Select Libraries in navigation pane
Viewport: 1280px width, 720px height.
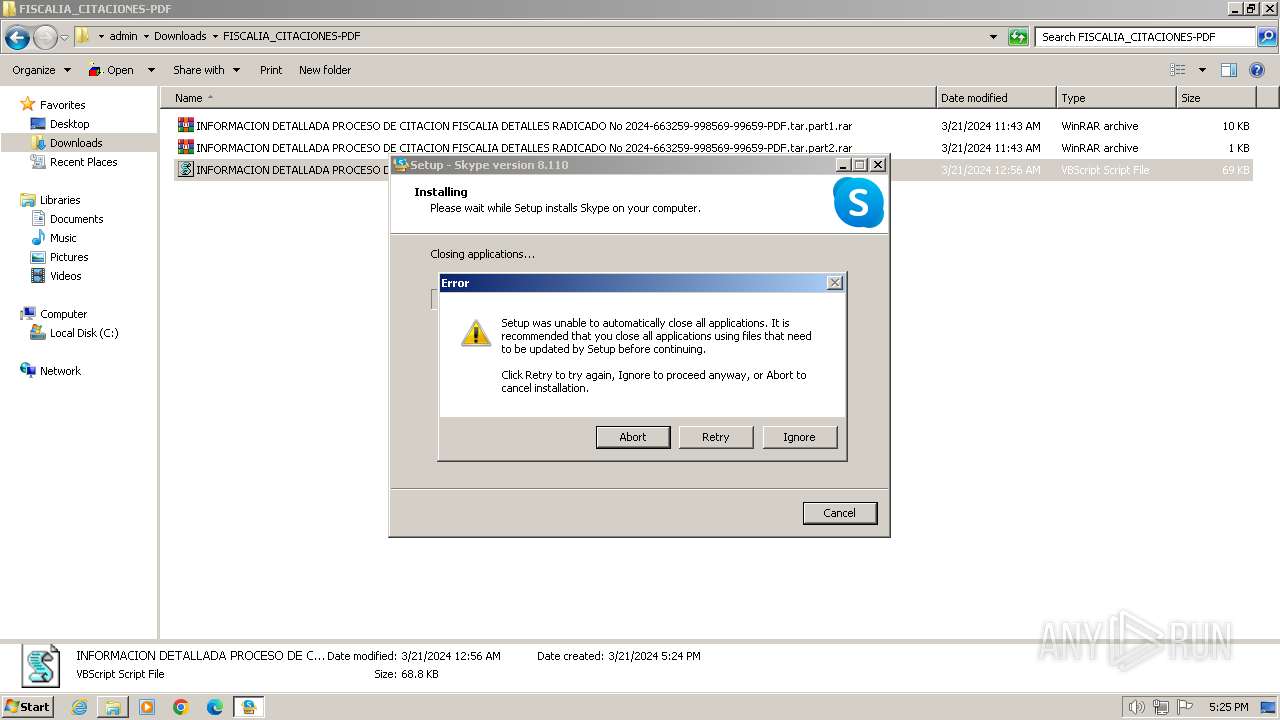coord(60,200)
